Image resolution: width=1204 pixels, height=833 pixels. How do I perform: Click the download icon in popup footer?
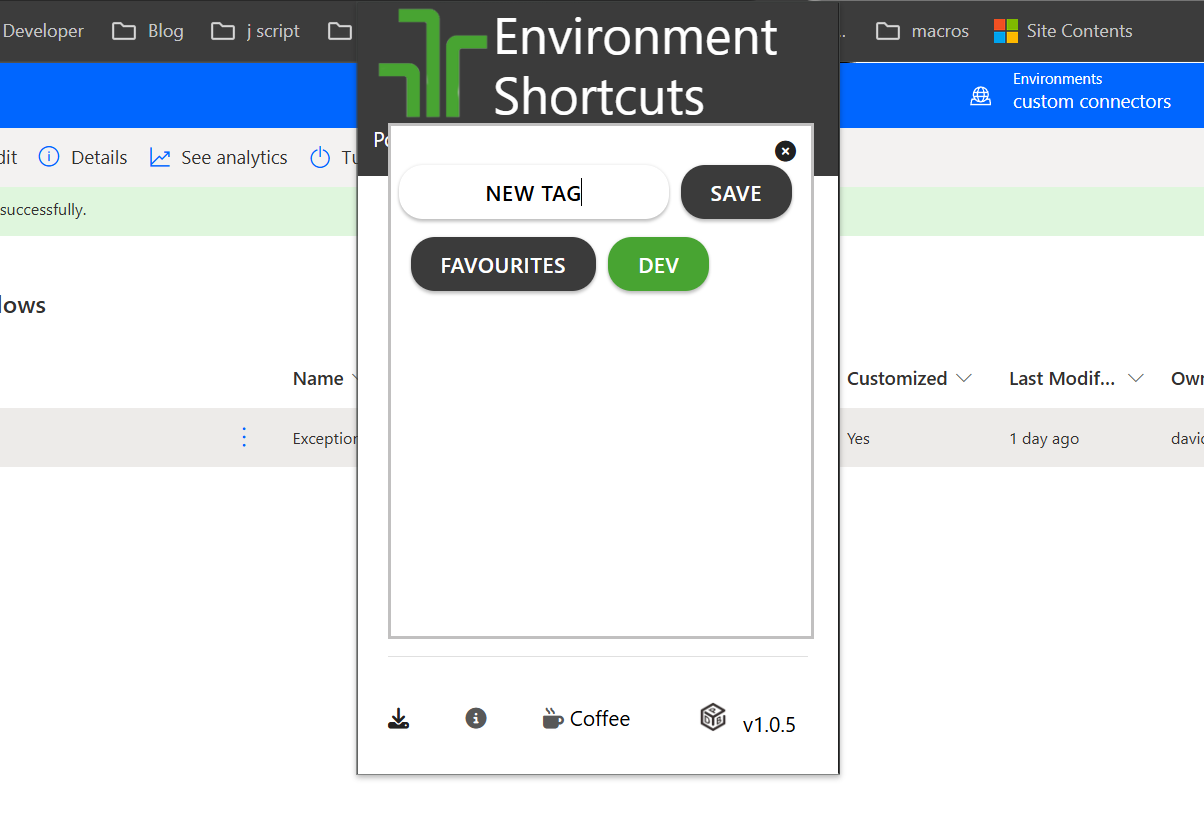pyautogui.click(x=398, y=719)
